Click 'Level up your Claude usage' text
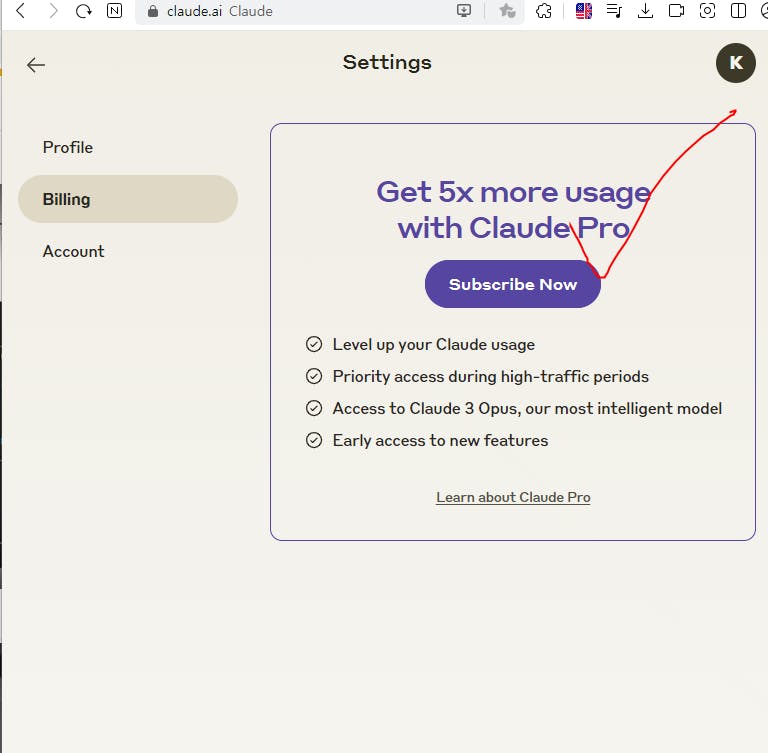 [x=433, y=344]
